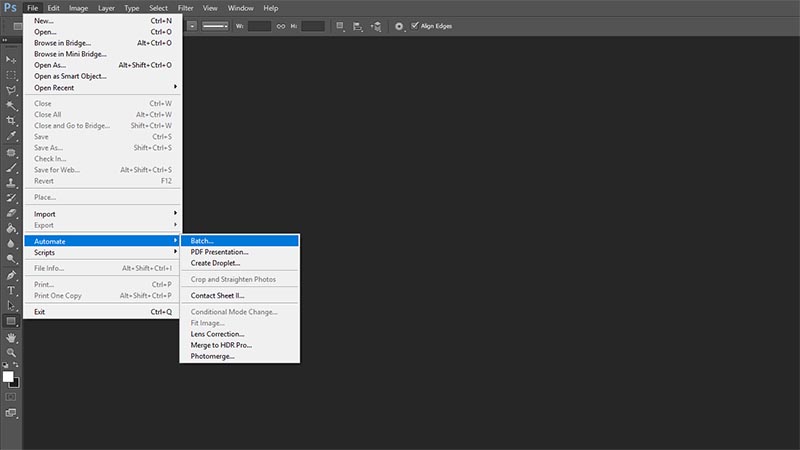Select the Pen tool
This screenshot has width=800, height=450.
coord(11,275)
